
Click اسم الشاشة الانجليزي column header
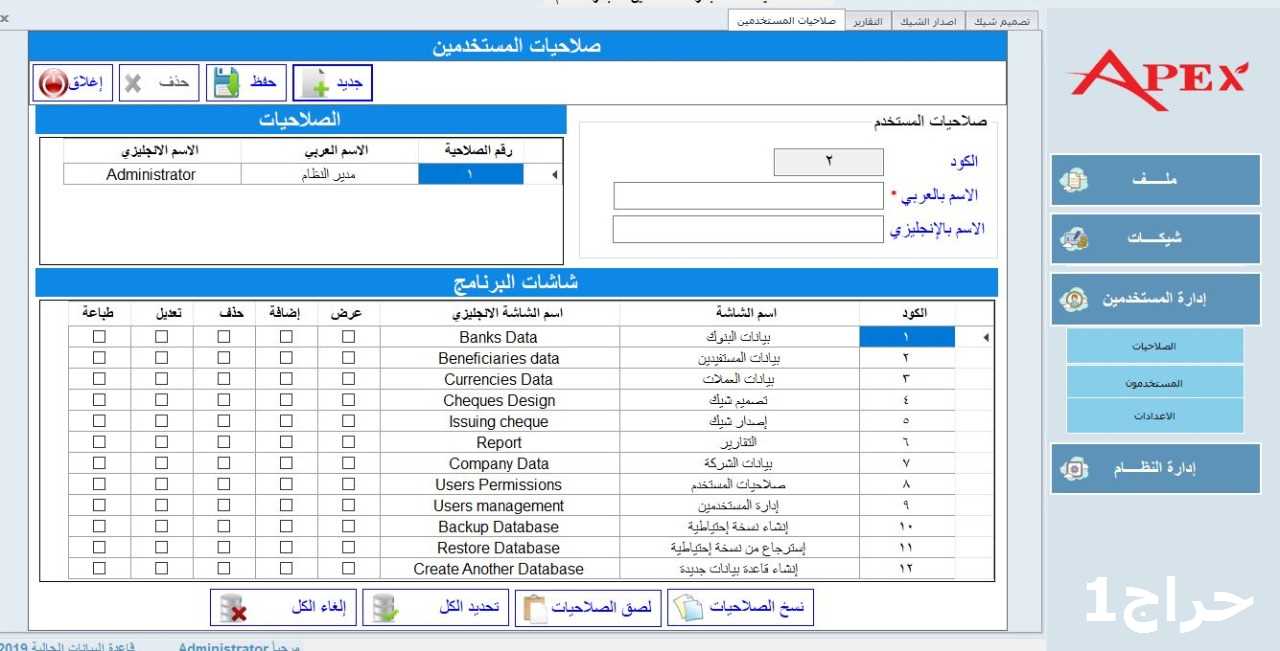click(499, 313)
